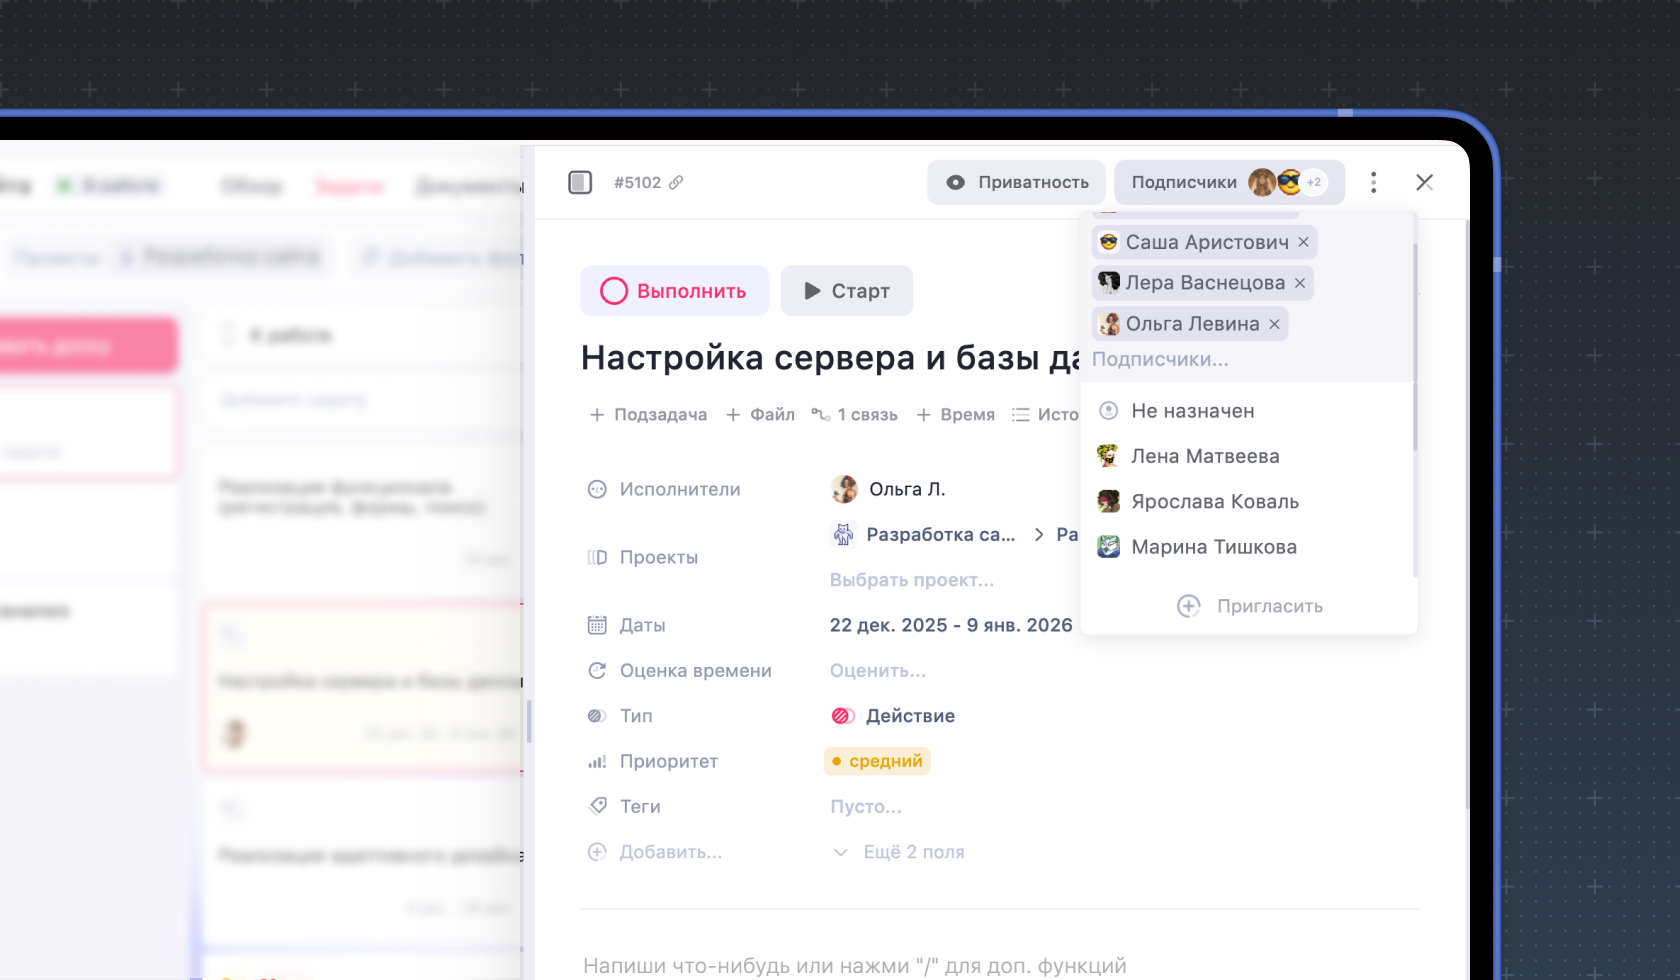Viewport: 1680px width, 980px height.
Task: Click the calendar icon next to Даты
Action: [x=597, y=624]
